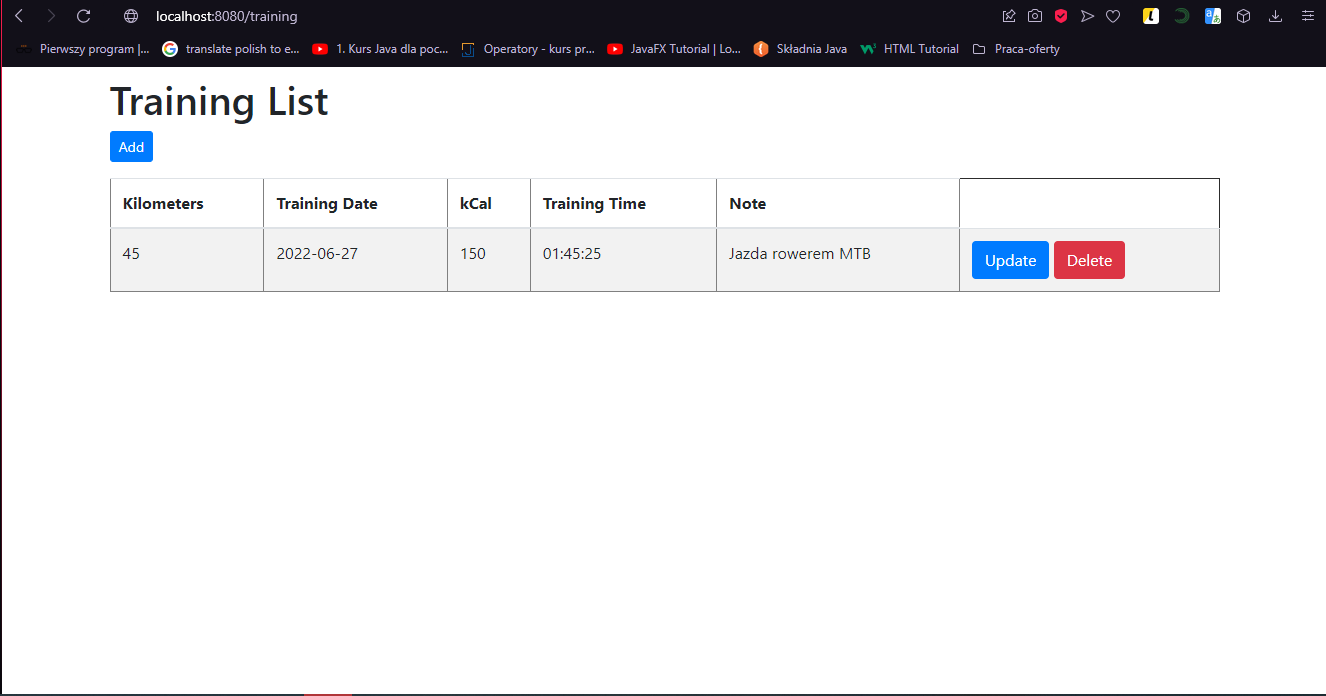Open the easy setup sliders icon

pos(1307,16)
